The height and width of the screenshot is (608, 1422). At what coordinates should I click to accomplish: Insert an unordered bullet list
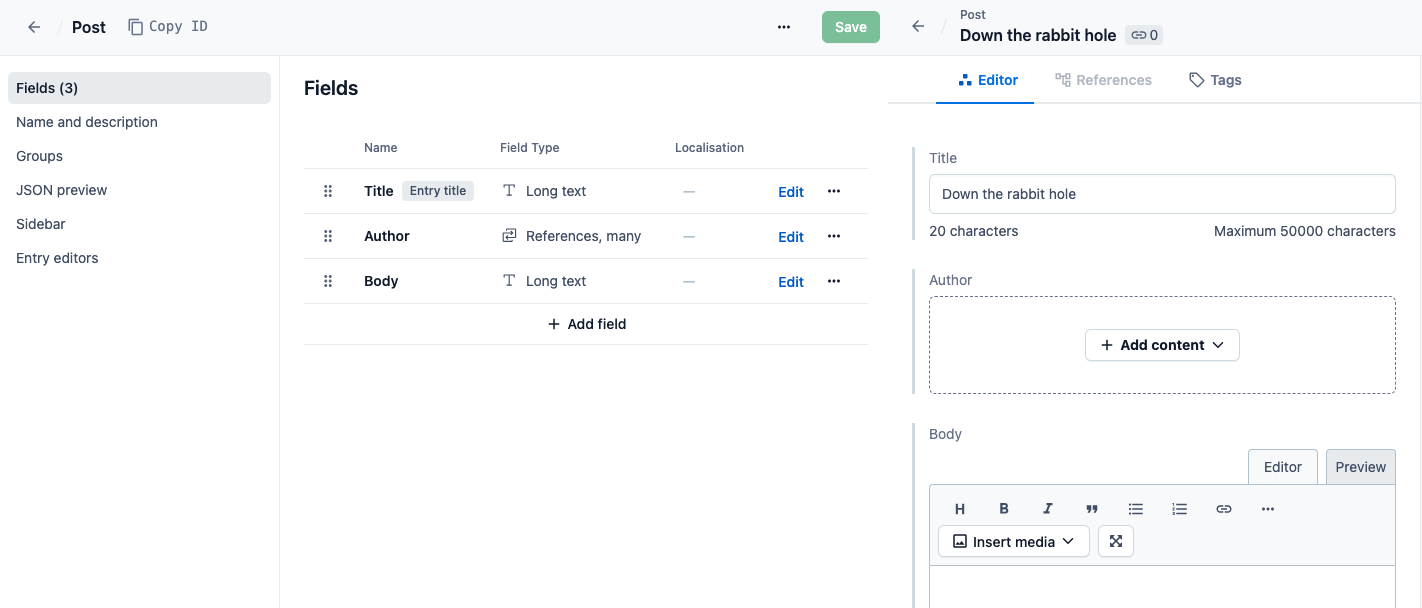click(x=1136, y=509)
